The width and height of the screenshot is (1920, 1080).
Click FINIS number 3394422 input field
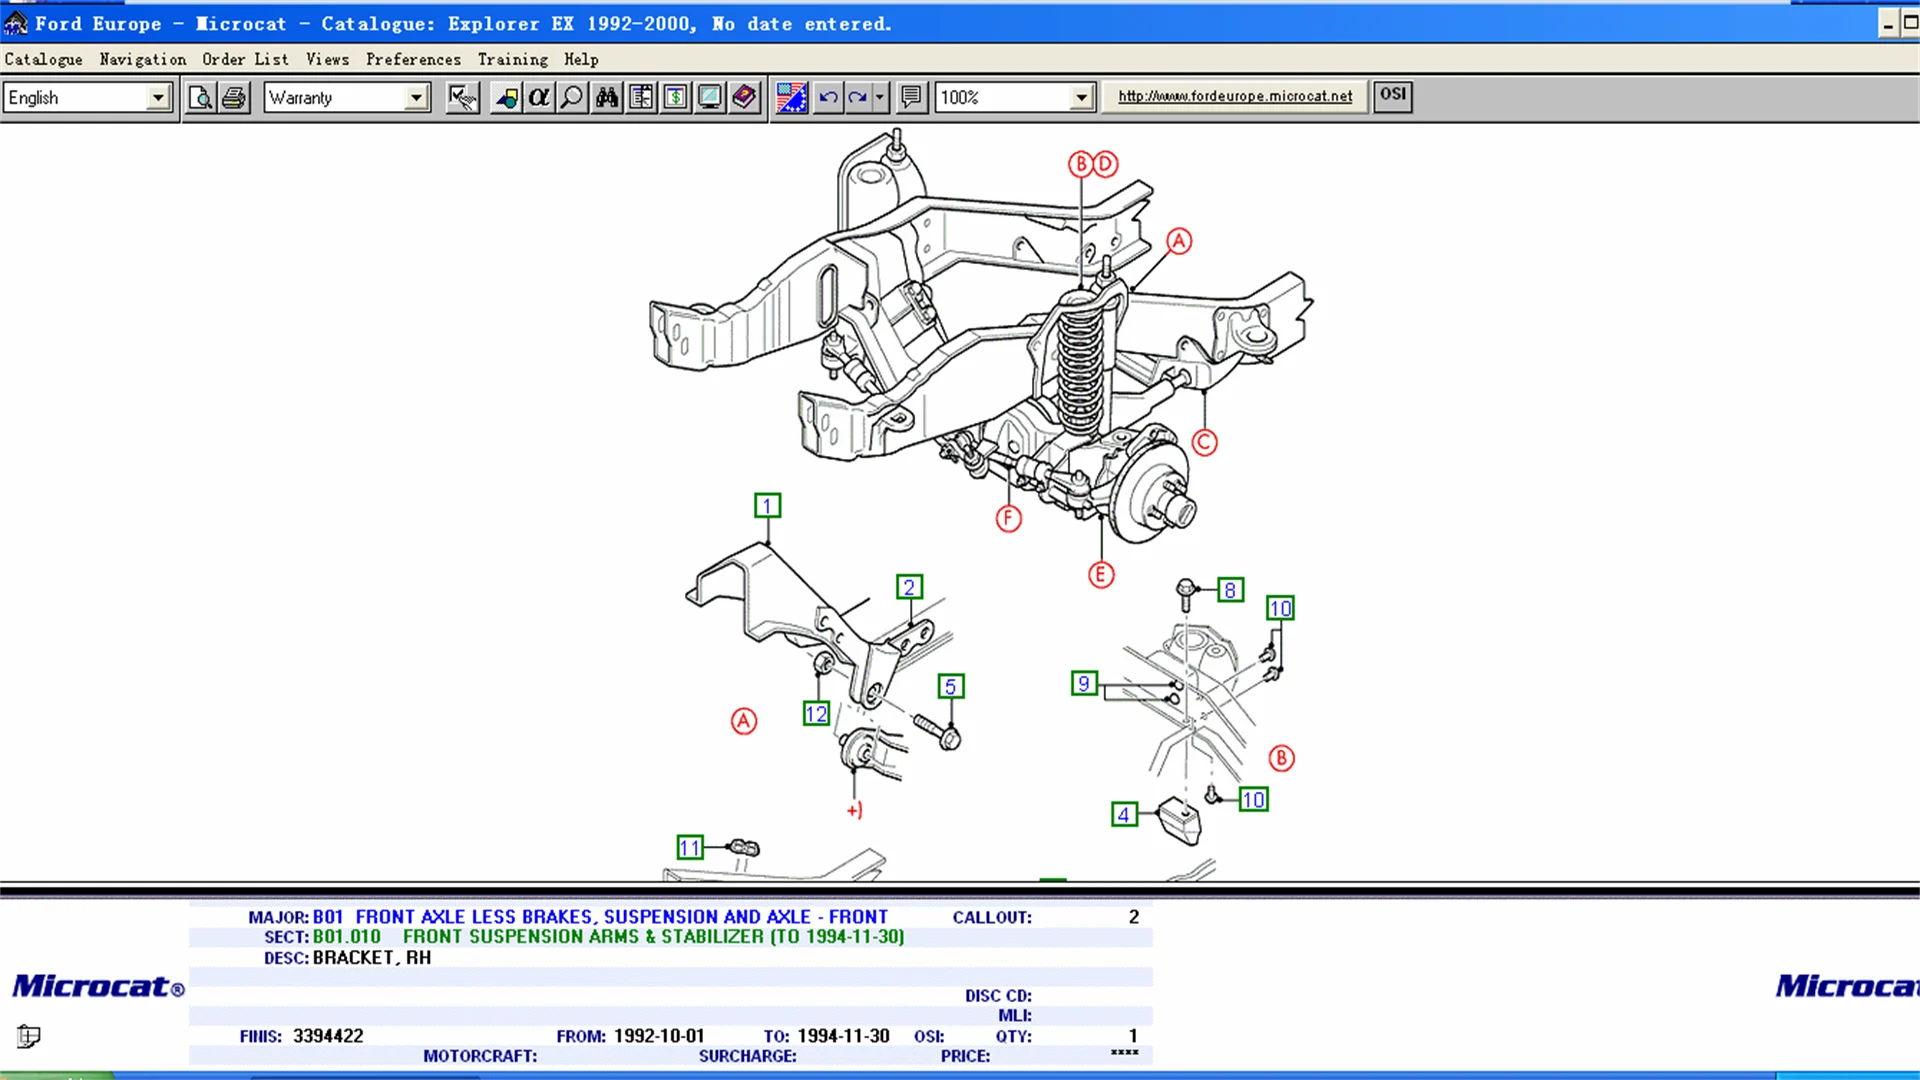click(327, 1035)
